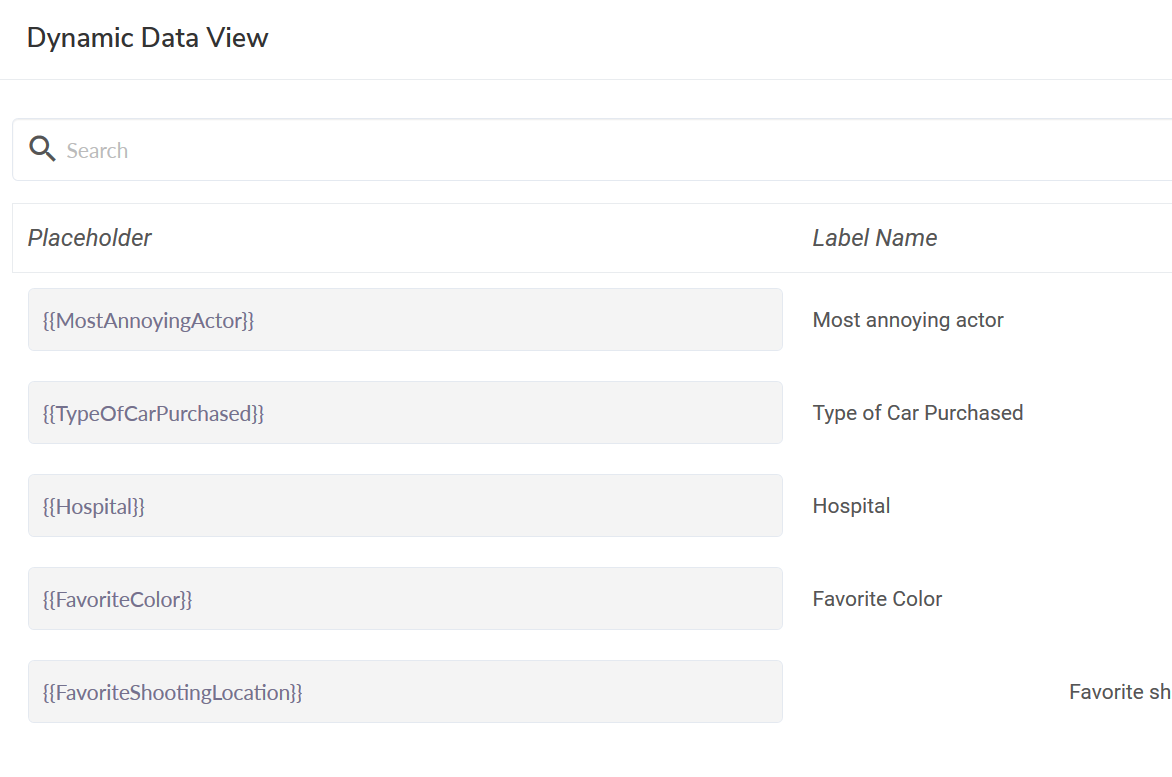This screenshot has height=777, width=1172.
Task: Sort by the Placeholder column header
Action: click(90, 238)
